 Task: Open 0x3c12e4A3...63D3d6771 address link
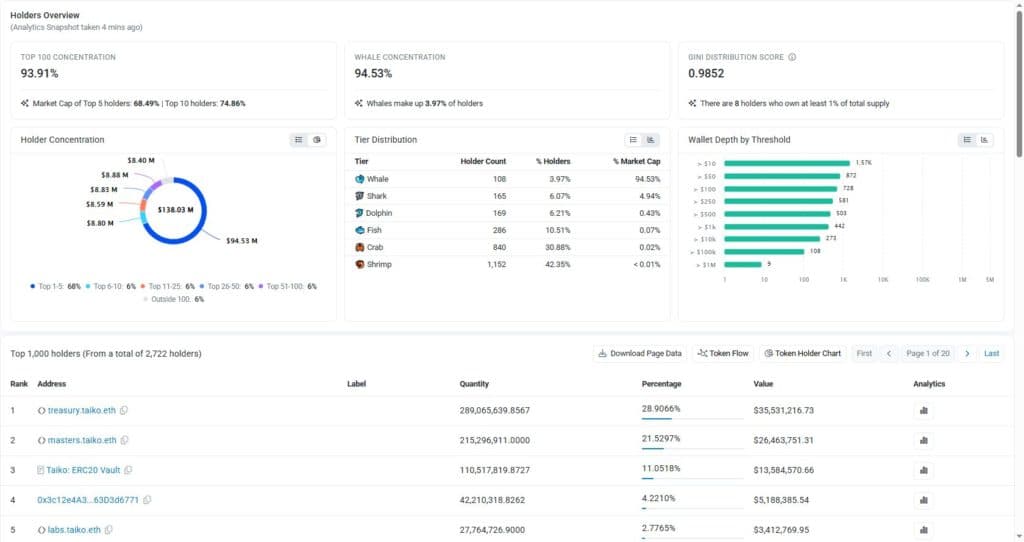click(88, 500)
